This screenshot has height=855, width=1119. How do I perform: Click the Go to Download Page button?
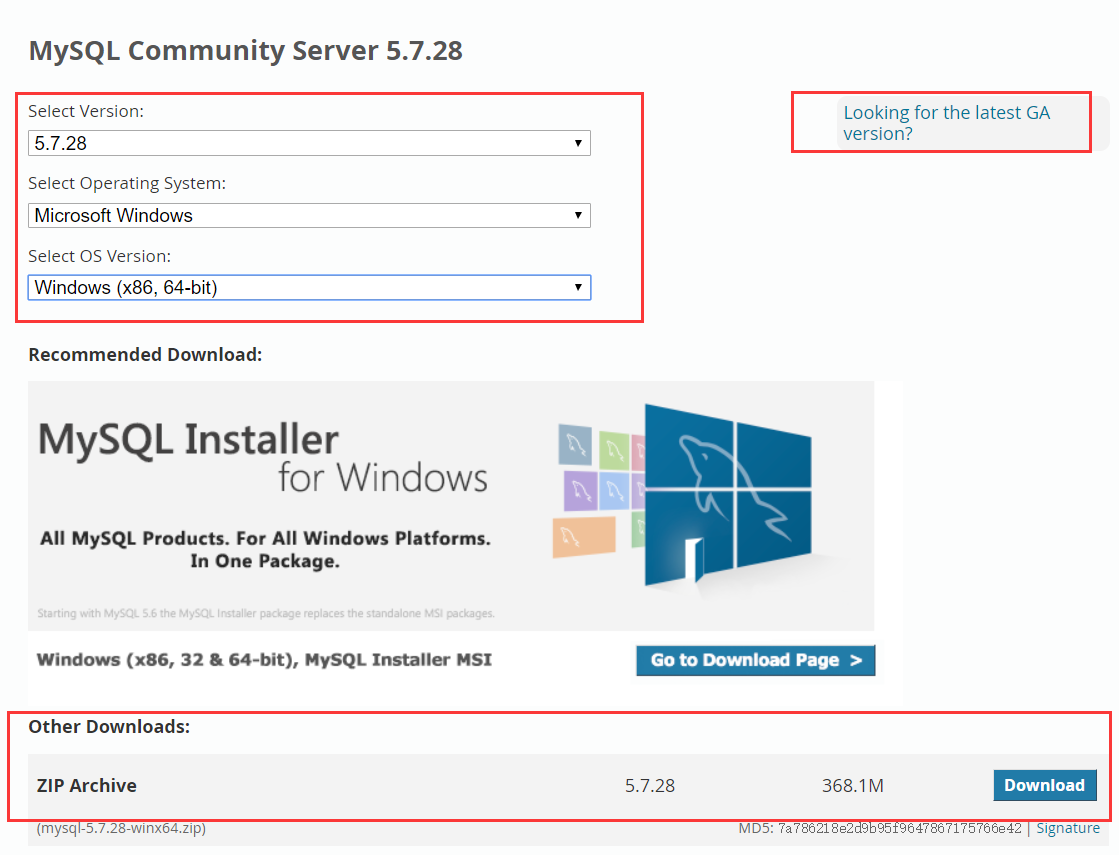756,660
